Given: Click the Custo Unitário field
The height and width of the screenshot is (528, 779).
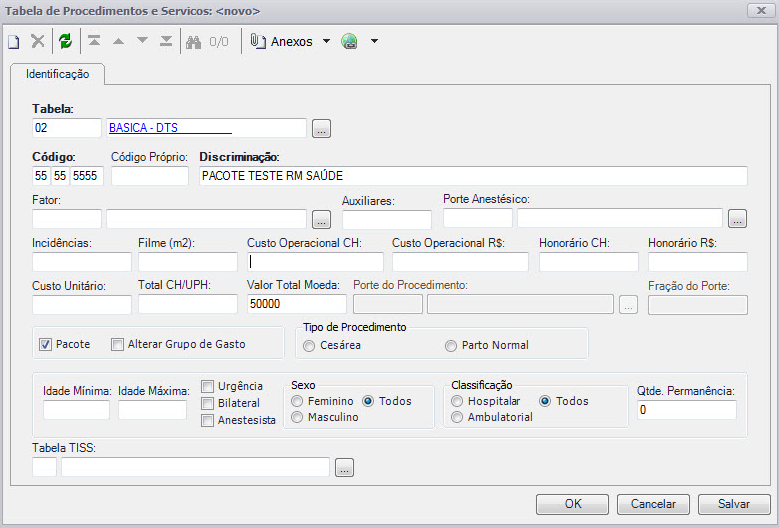Looking at the screenshot, I should click(x=82, y=304).
